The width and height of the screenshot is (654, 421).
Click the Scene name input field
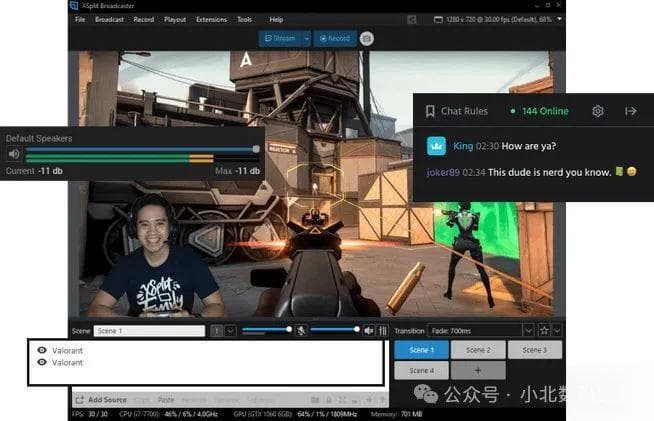pos(149,331)
